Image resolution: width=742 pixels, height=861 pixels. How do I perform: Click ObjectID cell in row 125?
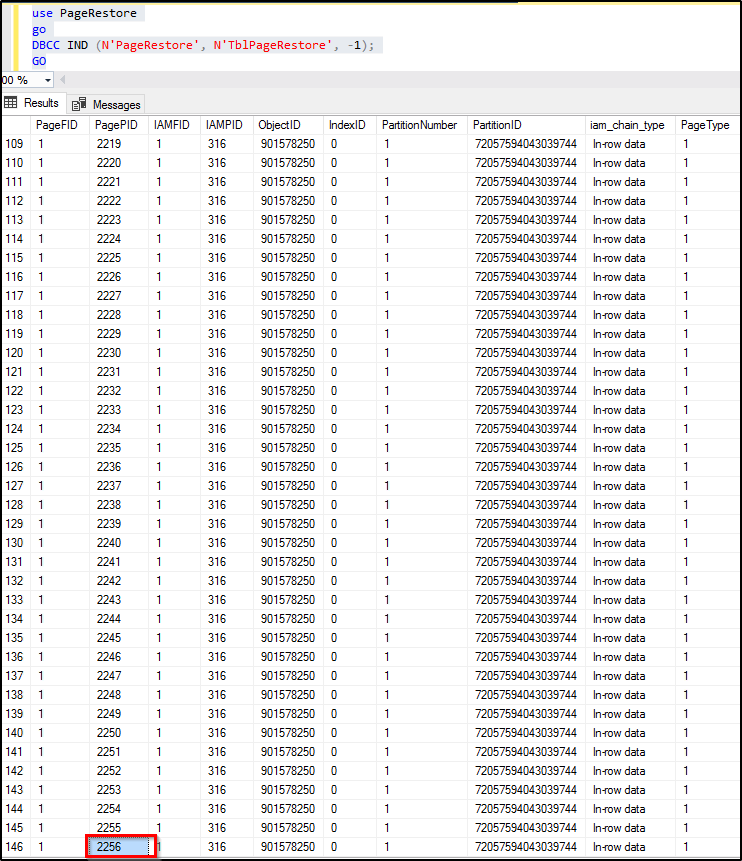click(x=288, y=448)
